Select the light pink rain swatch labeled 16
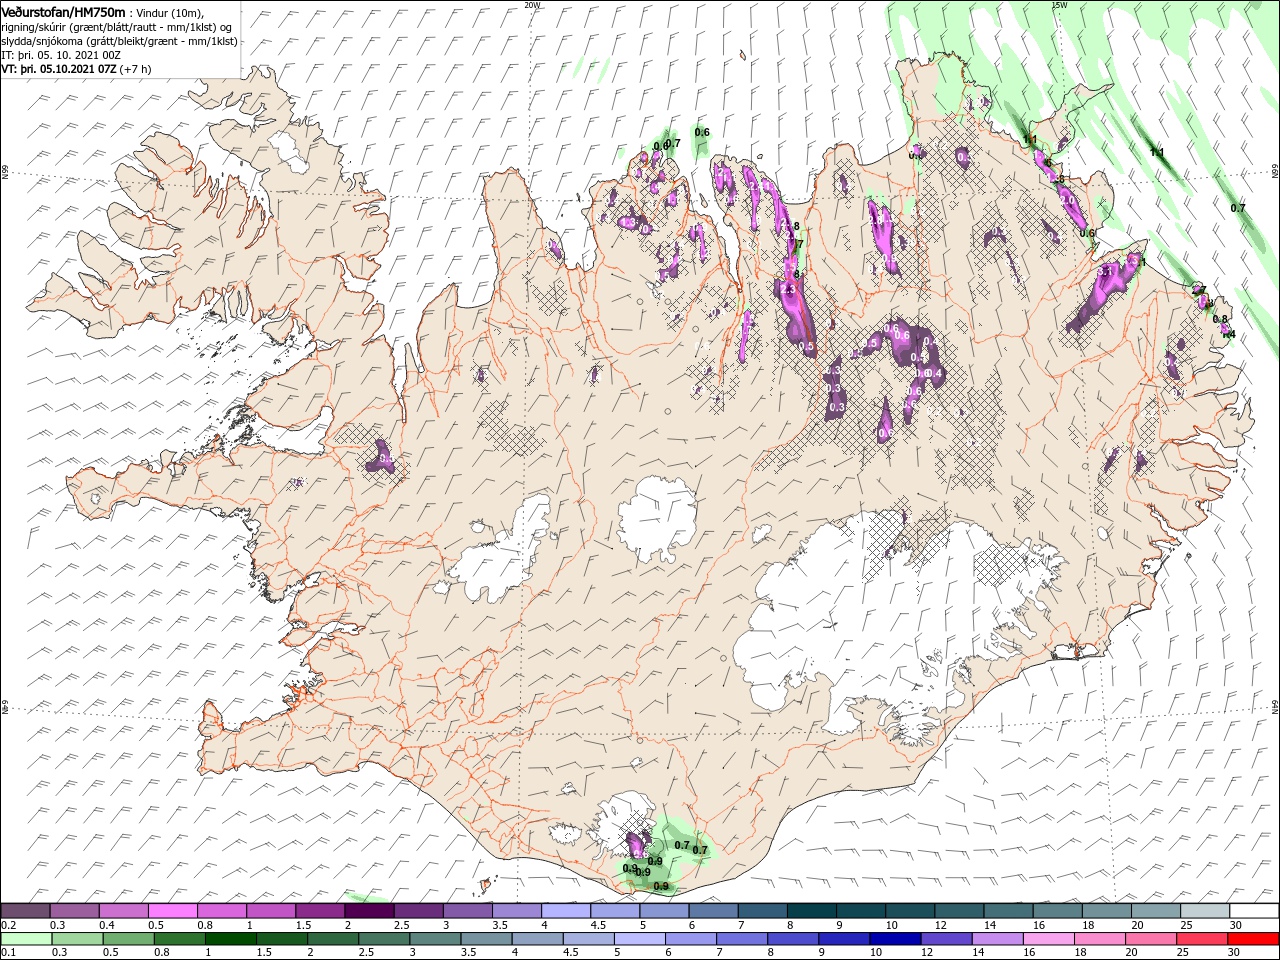This screenshot has width=1280, height=960. (x=1047, y=939)
